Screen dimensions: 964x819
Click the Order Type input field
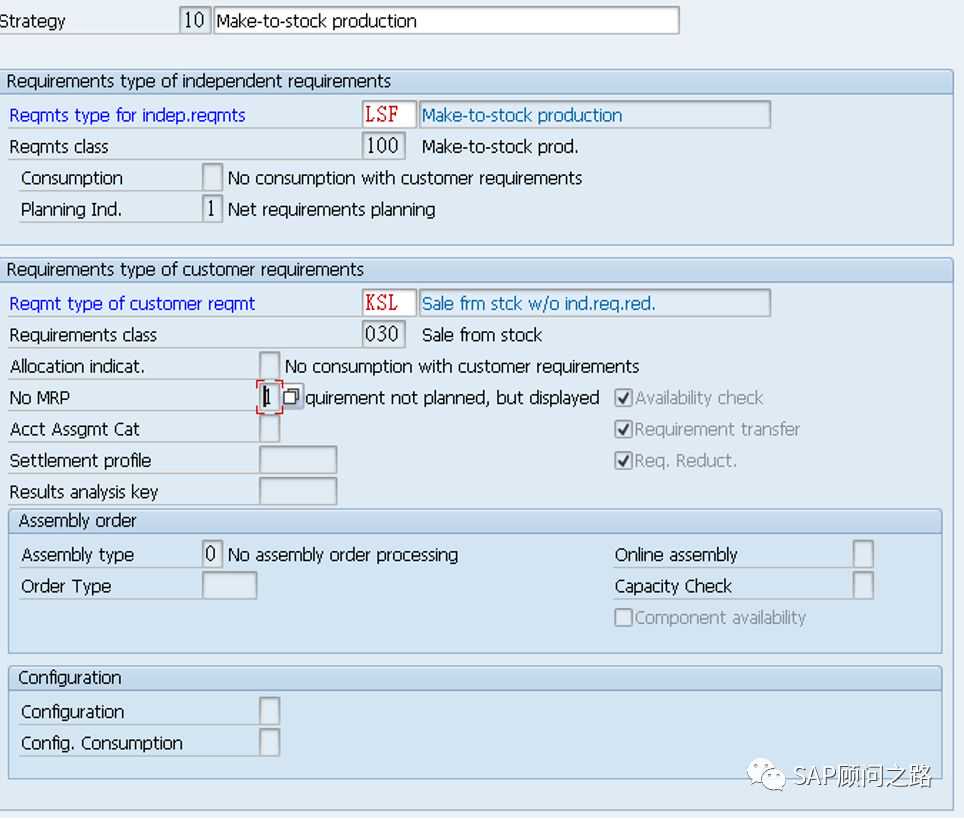(229, 586)
